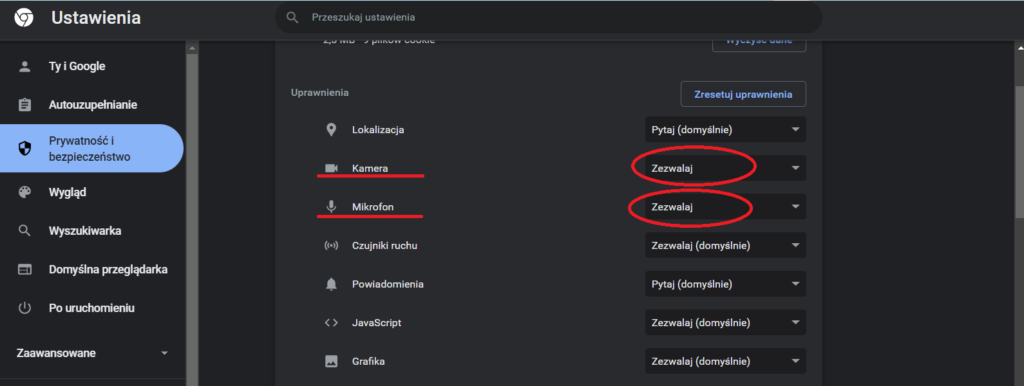This screenshot has width=1024, height=386.
Task: Click the Czujniki ruchu sensor icon
Action: [x=331, y=246]
